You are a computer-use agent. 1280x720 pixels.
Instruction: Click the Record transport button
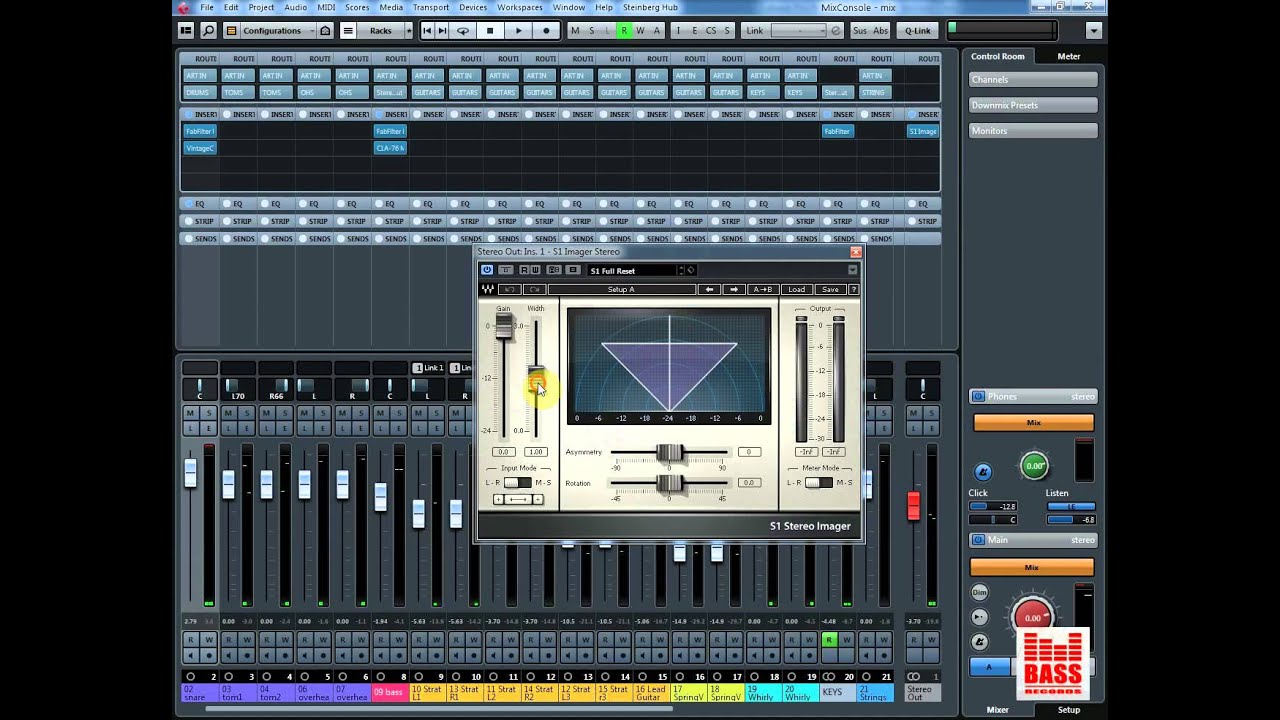[x=546, y=31]
